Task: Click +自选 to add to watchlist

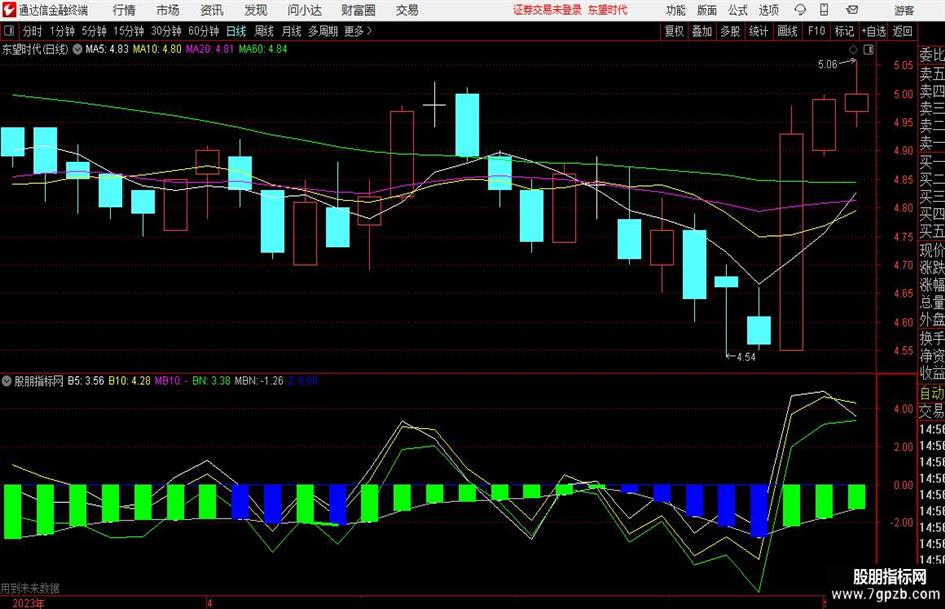Action: pos(874,31)
